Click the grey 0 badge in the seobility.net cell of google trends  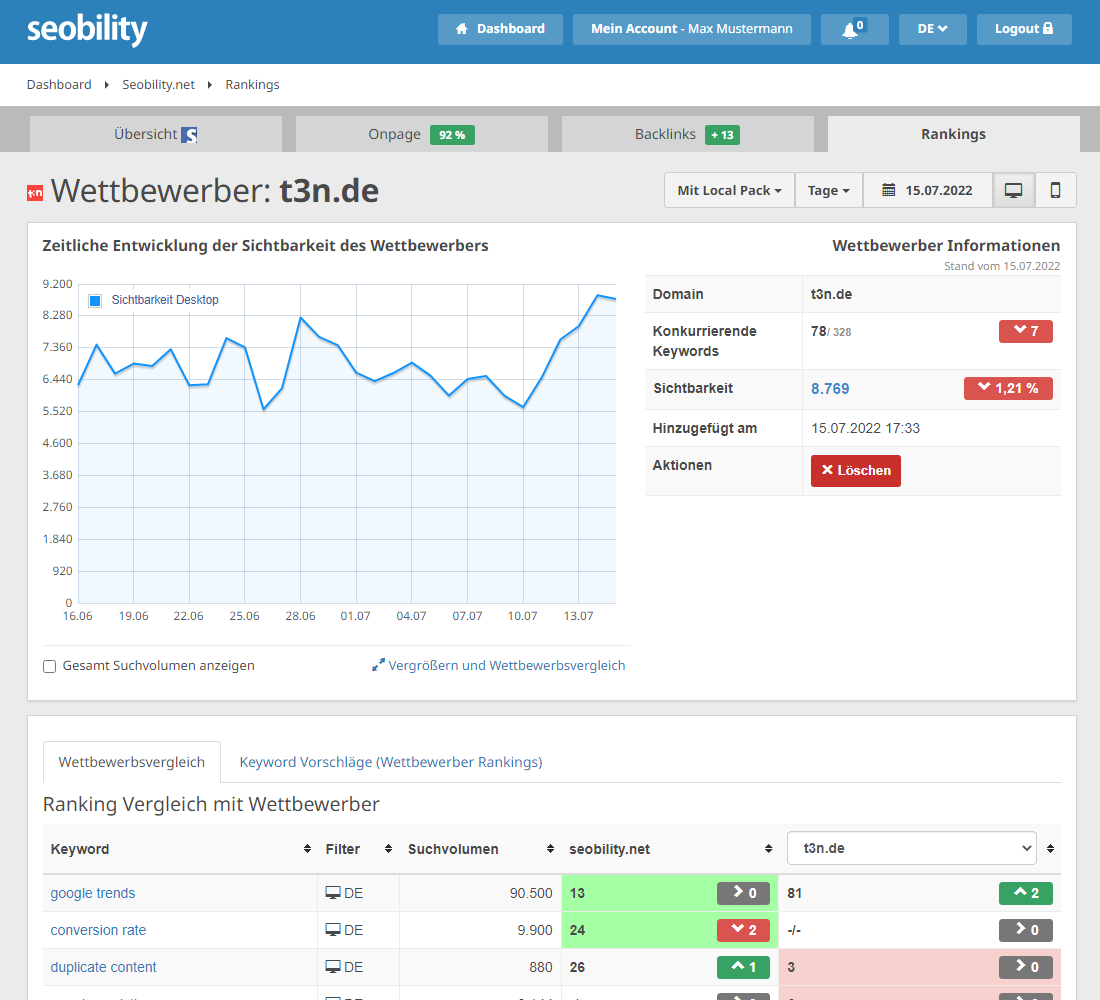pyautogui.click(x=743, y=893)
